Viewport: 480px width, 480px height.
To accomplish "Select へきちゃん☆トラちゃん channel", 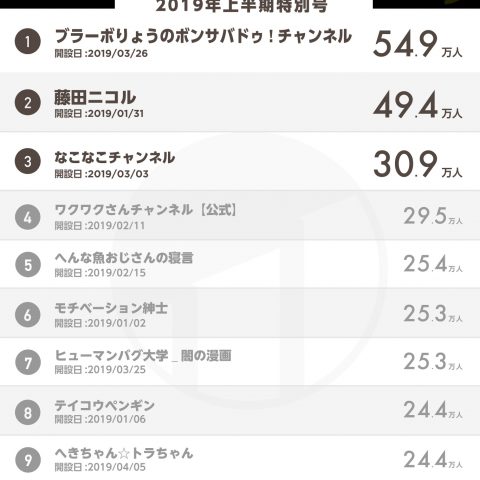I will click(124, 453).
